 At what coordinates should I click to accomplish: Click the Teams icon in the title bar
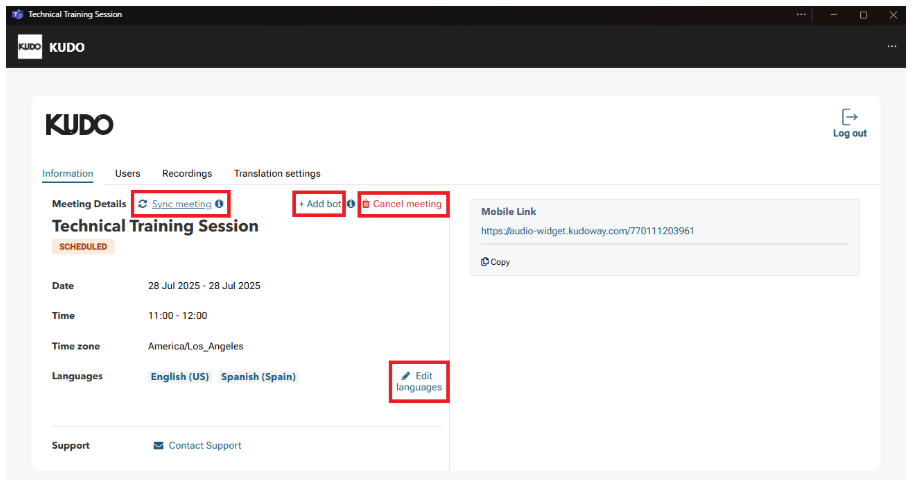pyautogui.click(x=17, y=15)
